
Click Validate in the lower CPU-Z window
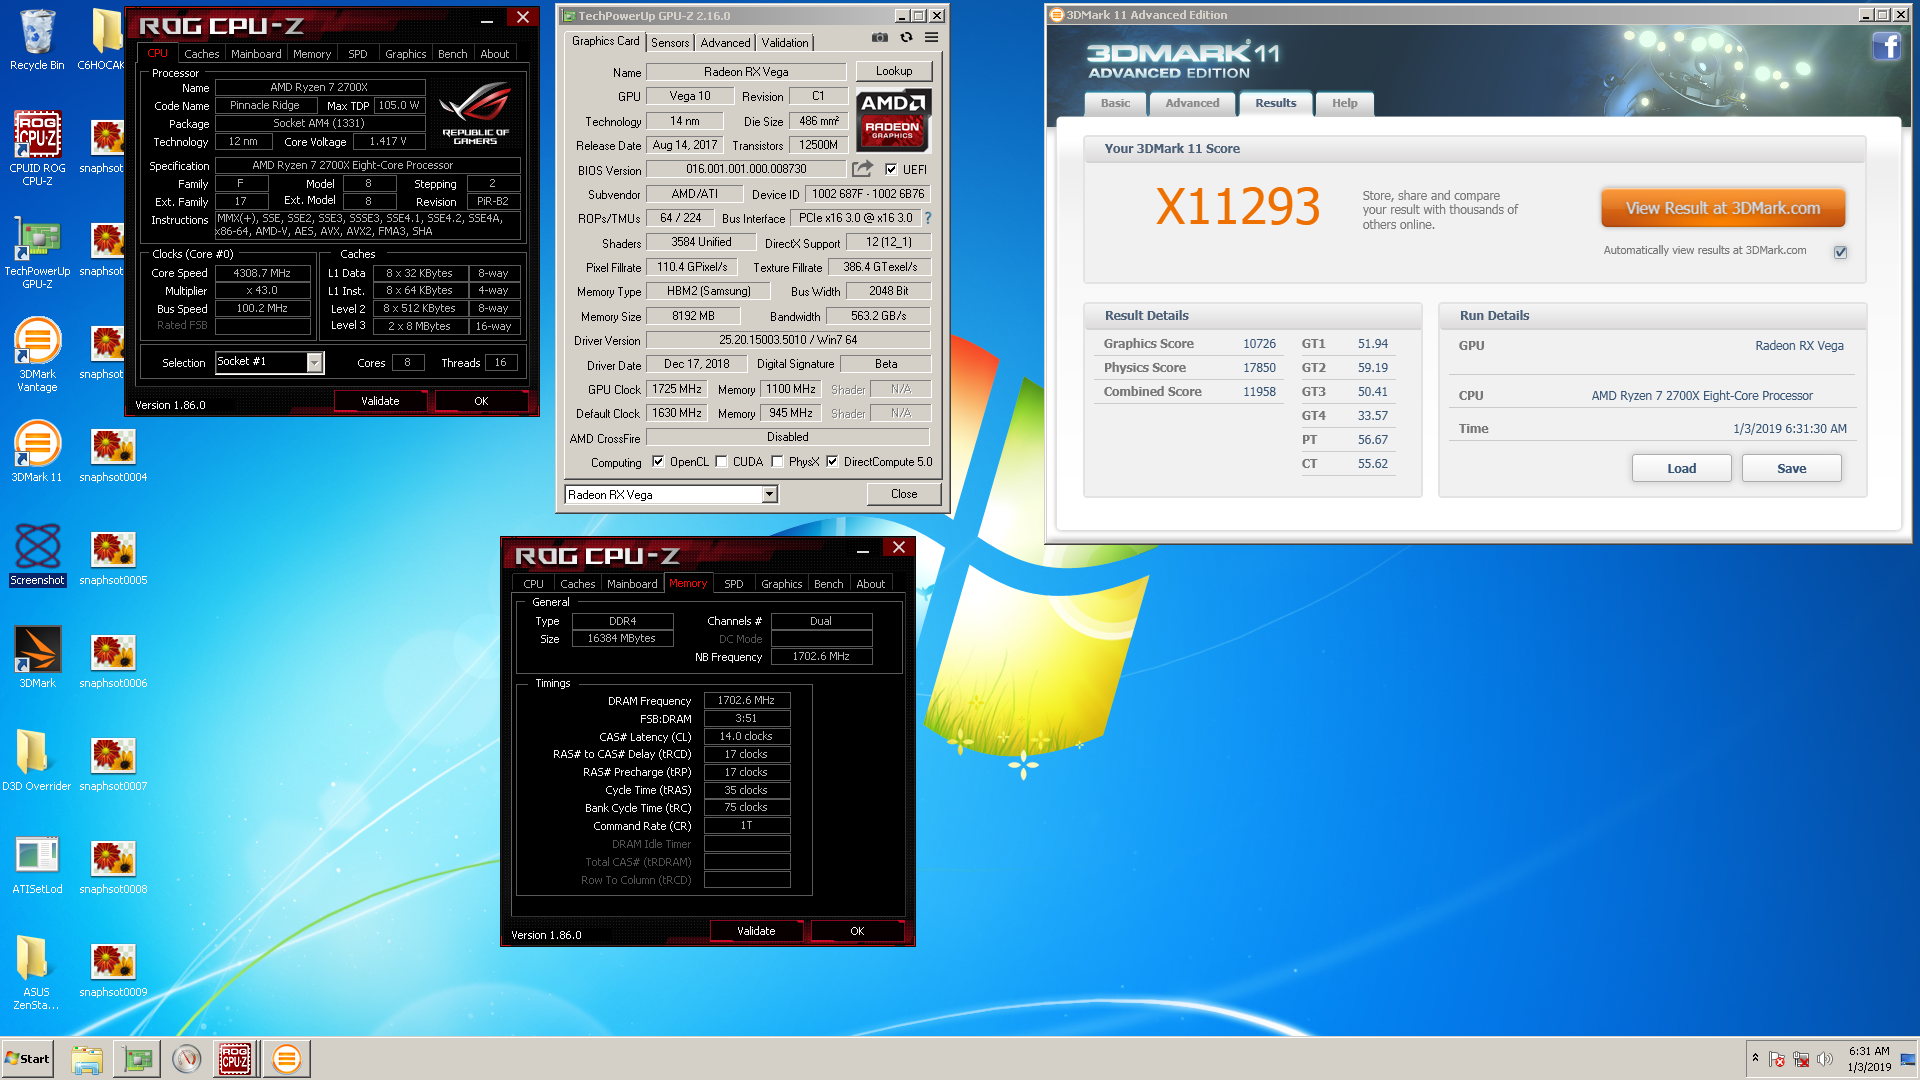point(756,931)
